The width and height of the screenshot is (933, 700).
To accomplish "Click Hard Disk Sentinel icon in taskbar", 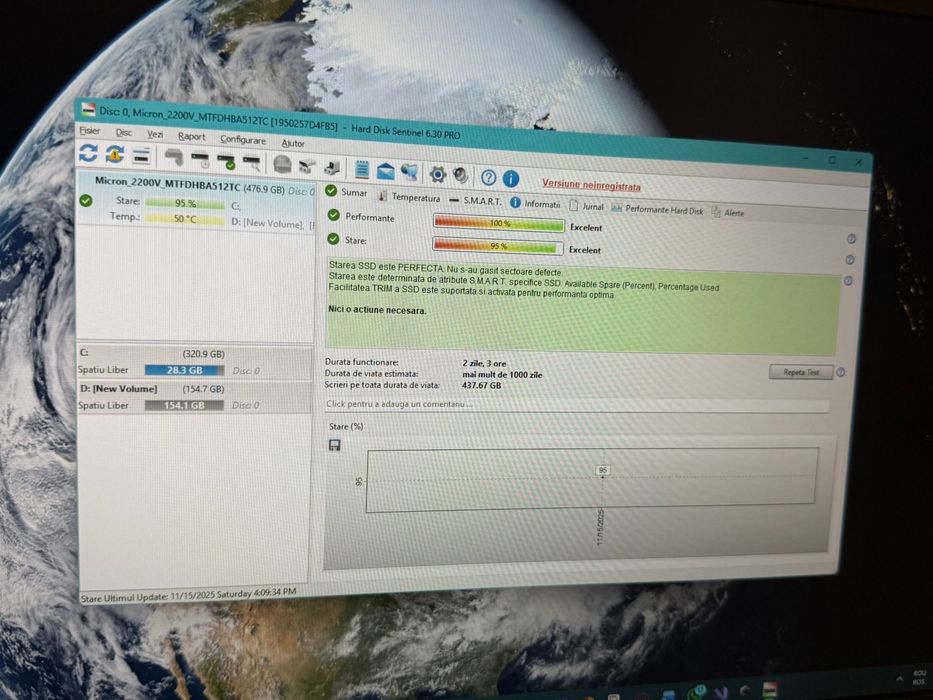I will (x=770, y=690).
